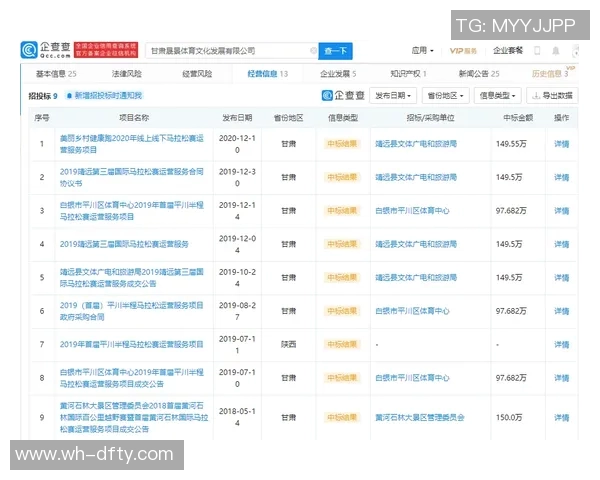Click the 中标金额 column header

[518, 118]
